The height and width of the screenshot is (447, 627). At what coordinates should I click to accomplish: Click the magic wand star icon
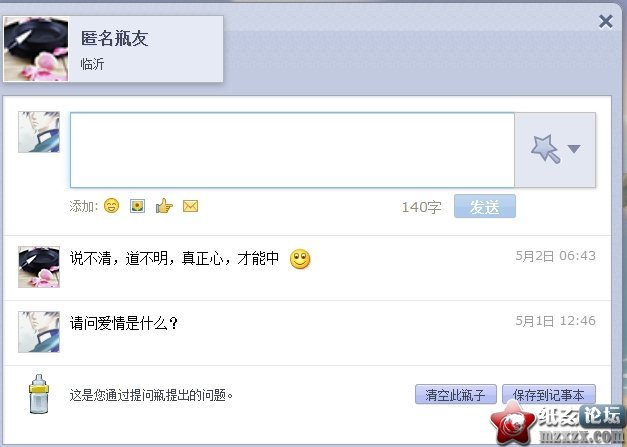(545, 149)
